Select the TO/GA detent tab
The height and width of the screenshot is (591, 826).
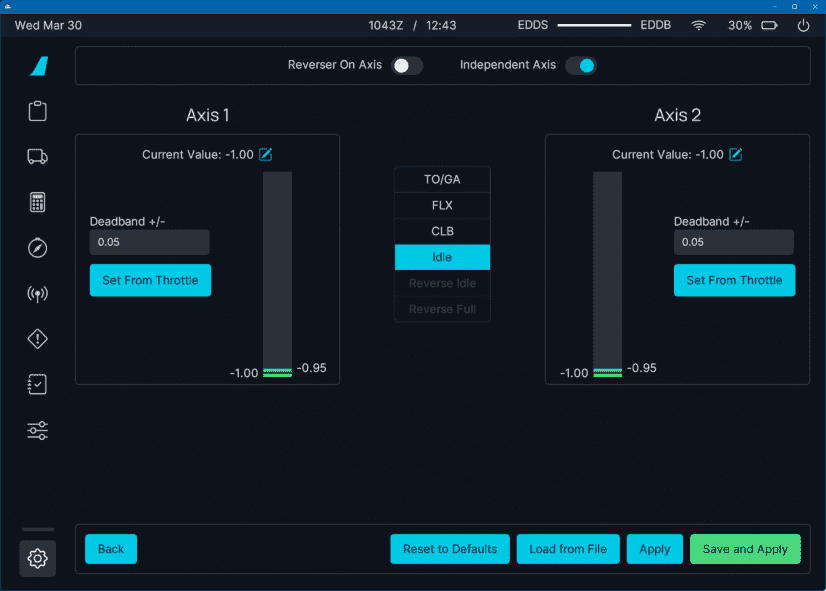click(442, 180)
